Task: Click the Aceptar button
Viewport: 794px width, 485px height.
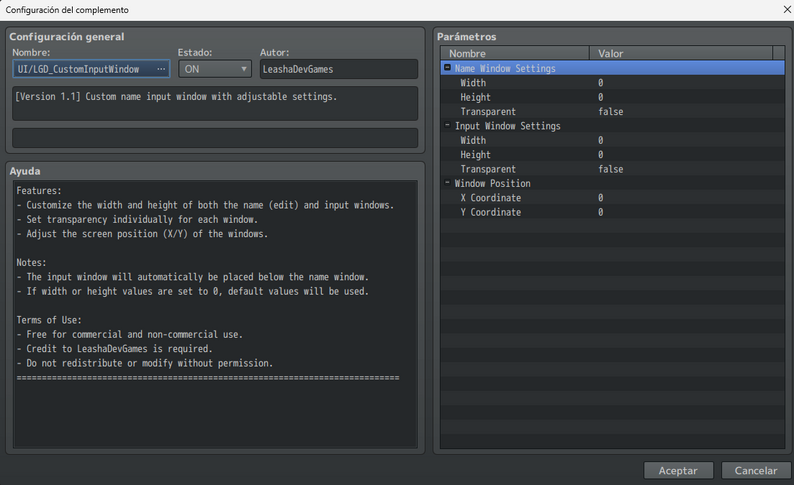Action: tap(678, 470)
